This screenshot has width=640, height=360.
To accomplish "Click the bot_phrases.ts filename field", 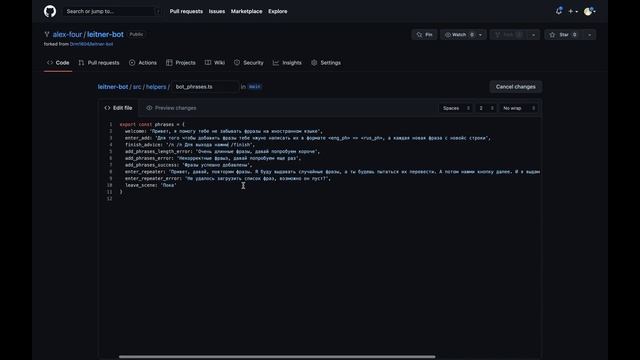I will point(204,87).
